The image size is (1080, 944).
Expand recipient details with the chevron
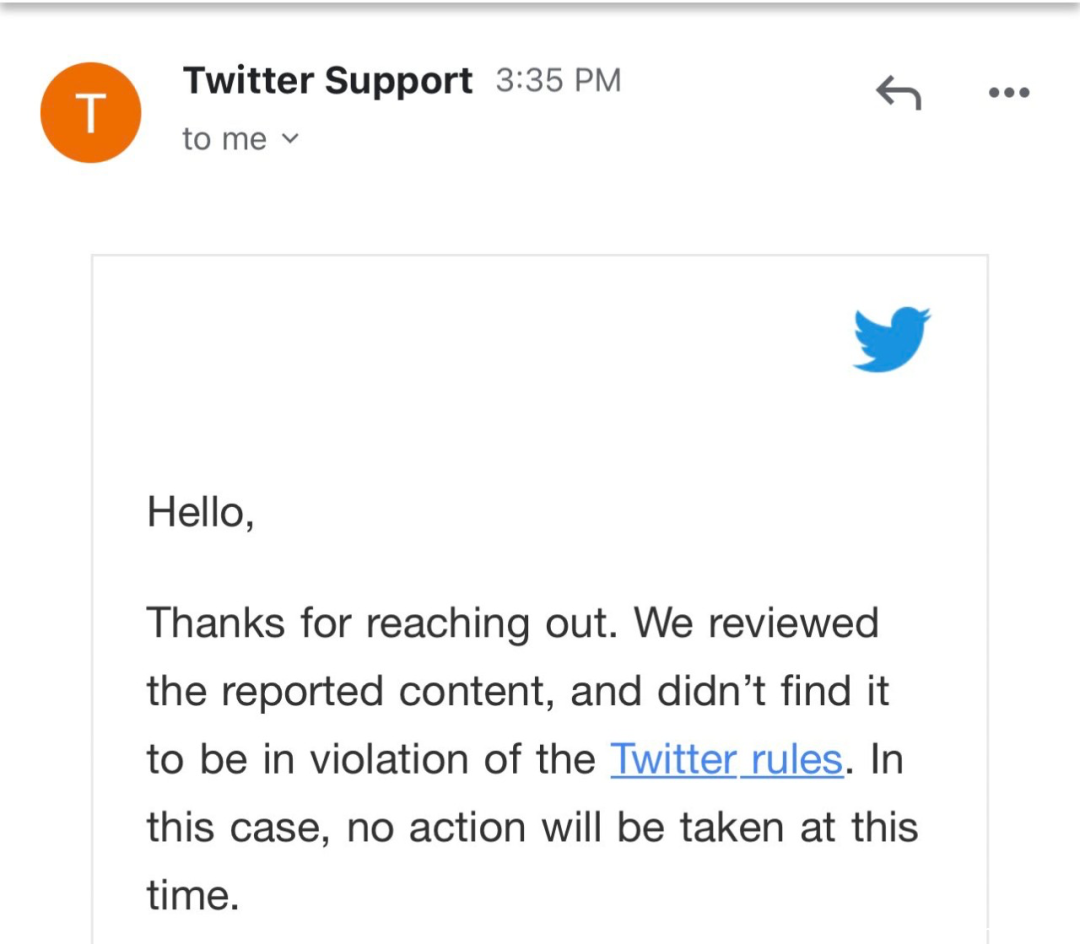(291, 139)
